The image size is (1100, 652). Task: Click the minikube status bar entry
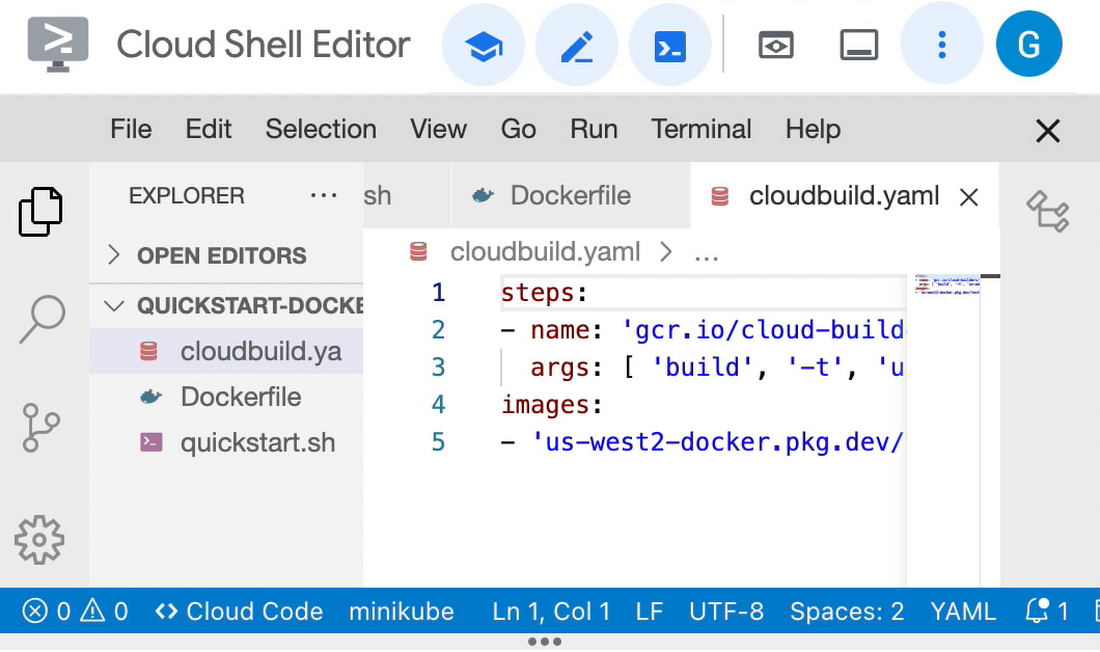[401, 611]
